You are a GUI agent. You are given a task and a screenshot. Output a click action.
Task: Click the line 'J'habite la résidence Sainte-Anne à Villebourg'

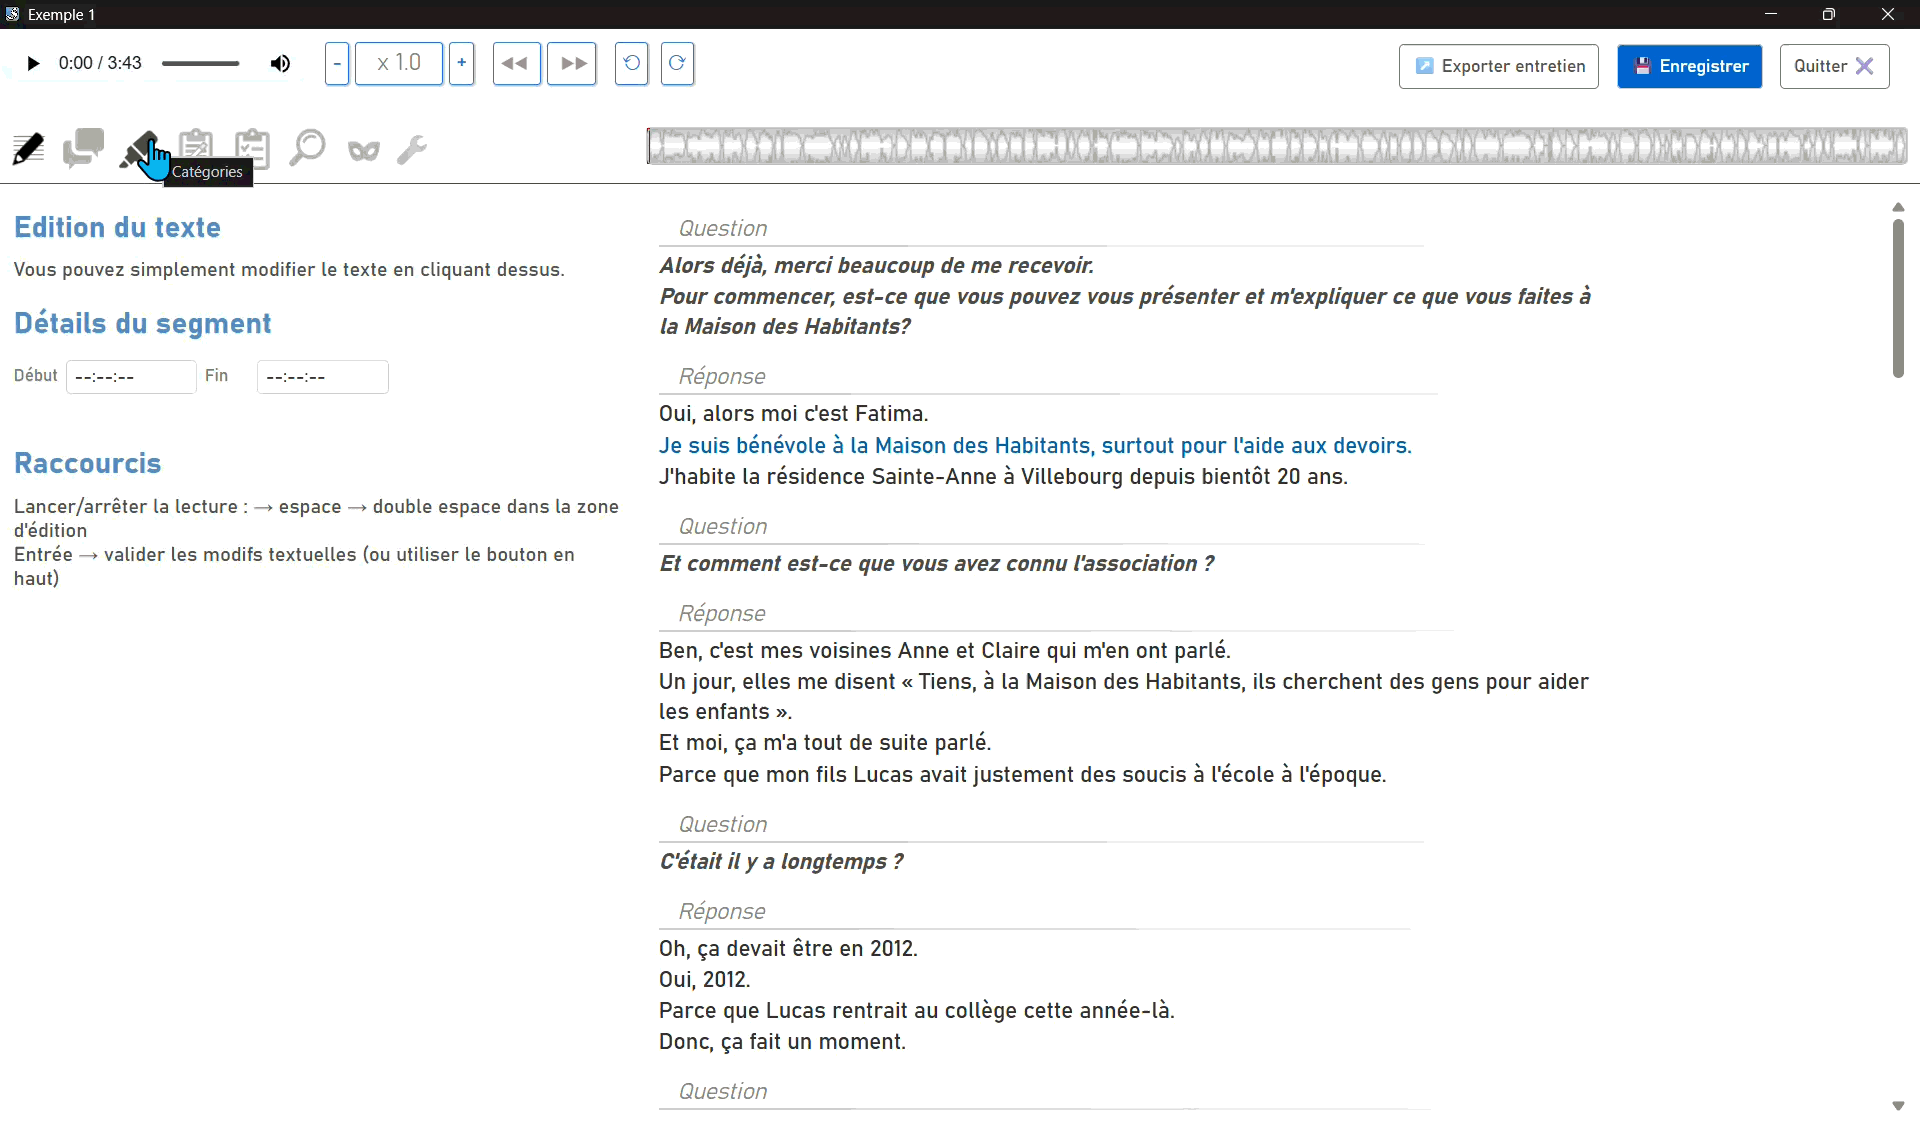1003,477
